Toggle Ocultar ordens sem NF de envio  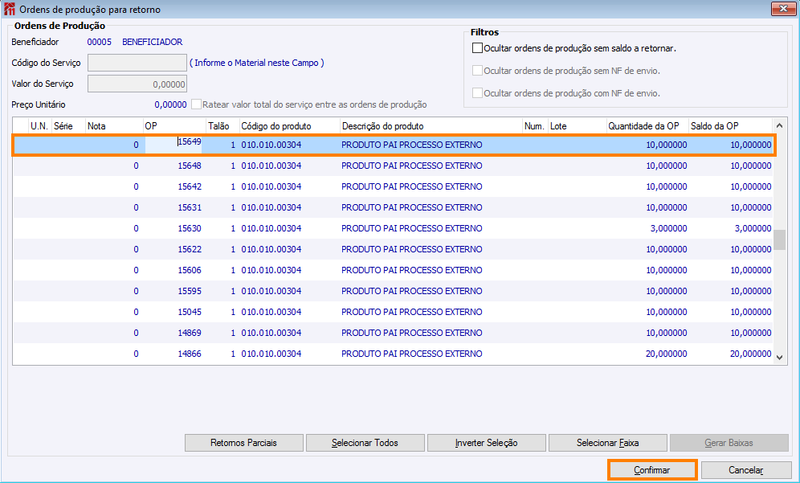pyautogui.click(x=477, y=70)
